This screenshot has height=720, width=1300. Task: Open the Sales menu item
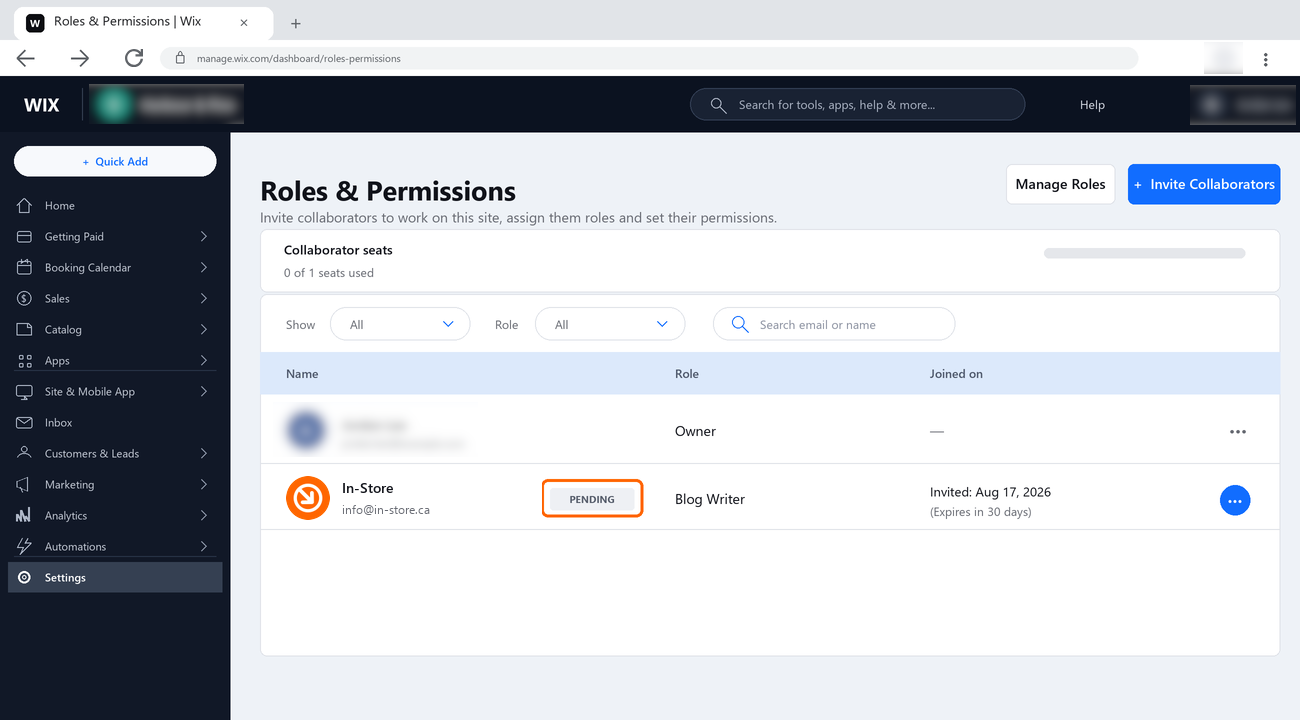[115, 299]
